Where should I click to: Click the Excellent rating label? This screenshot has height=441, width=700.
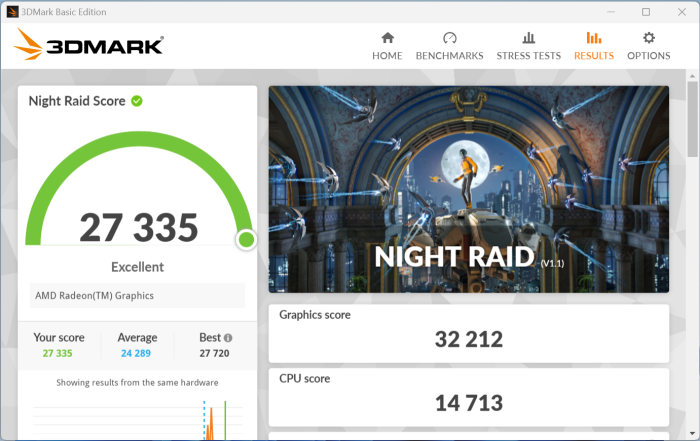138,267
